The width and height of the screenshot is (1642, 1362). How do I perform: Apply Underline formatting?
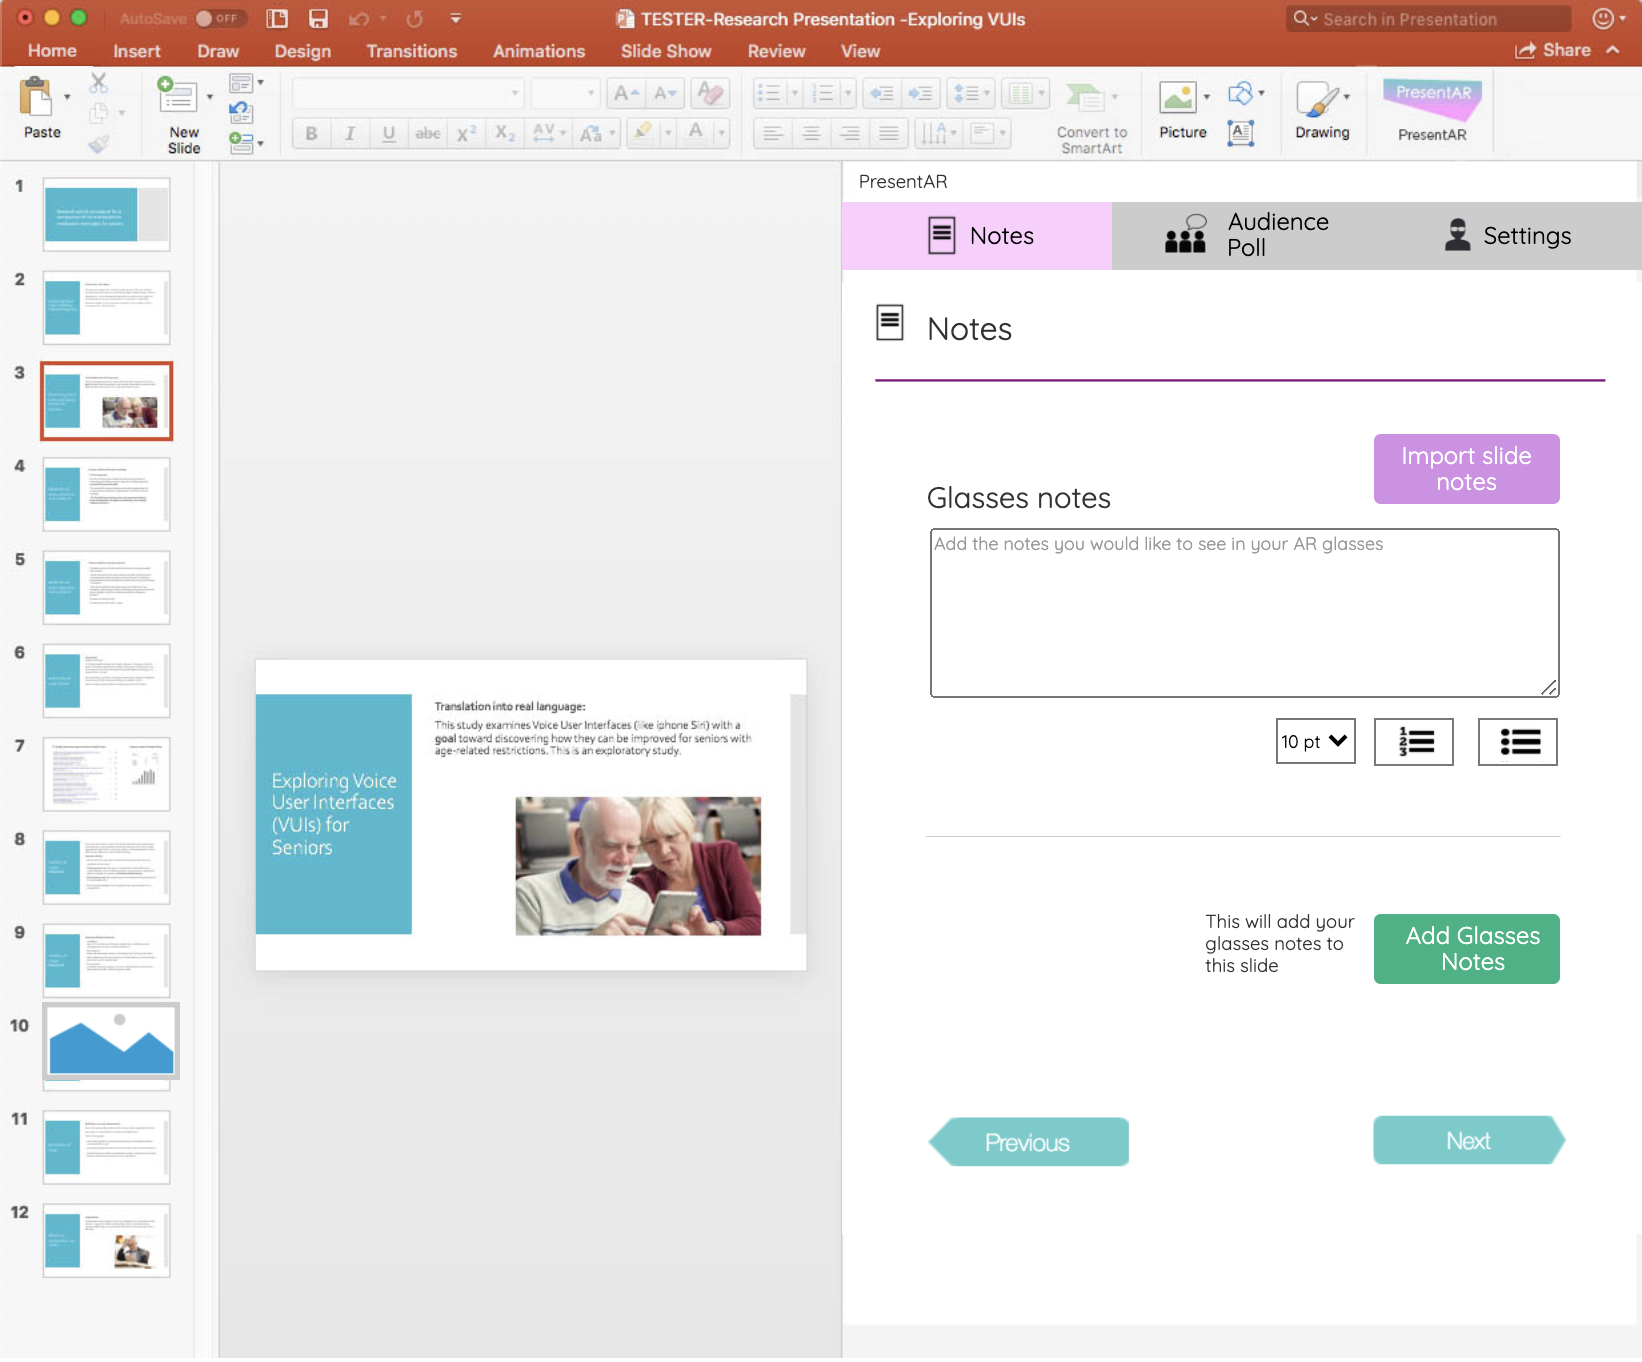[x=389, y=133]
